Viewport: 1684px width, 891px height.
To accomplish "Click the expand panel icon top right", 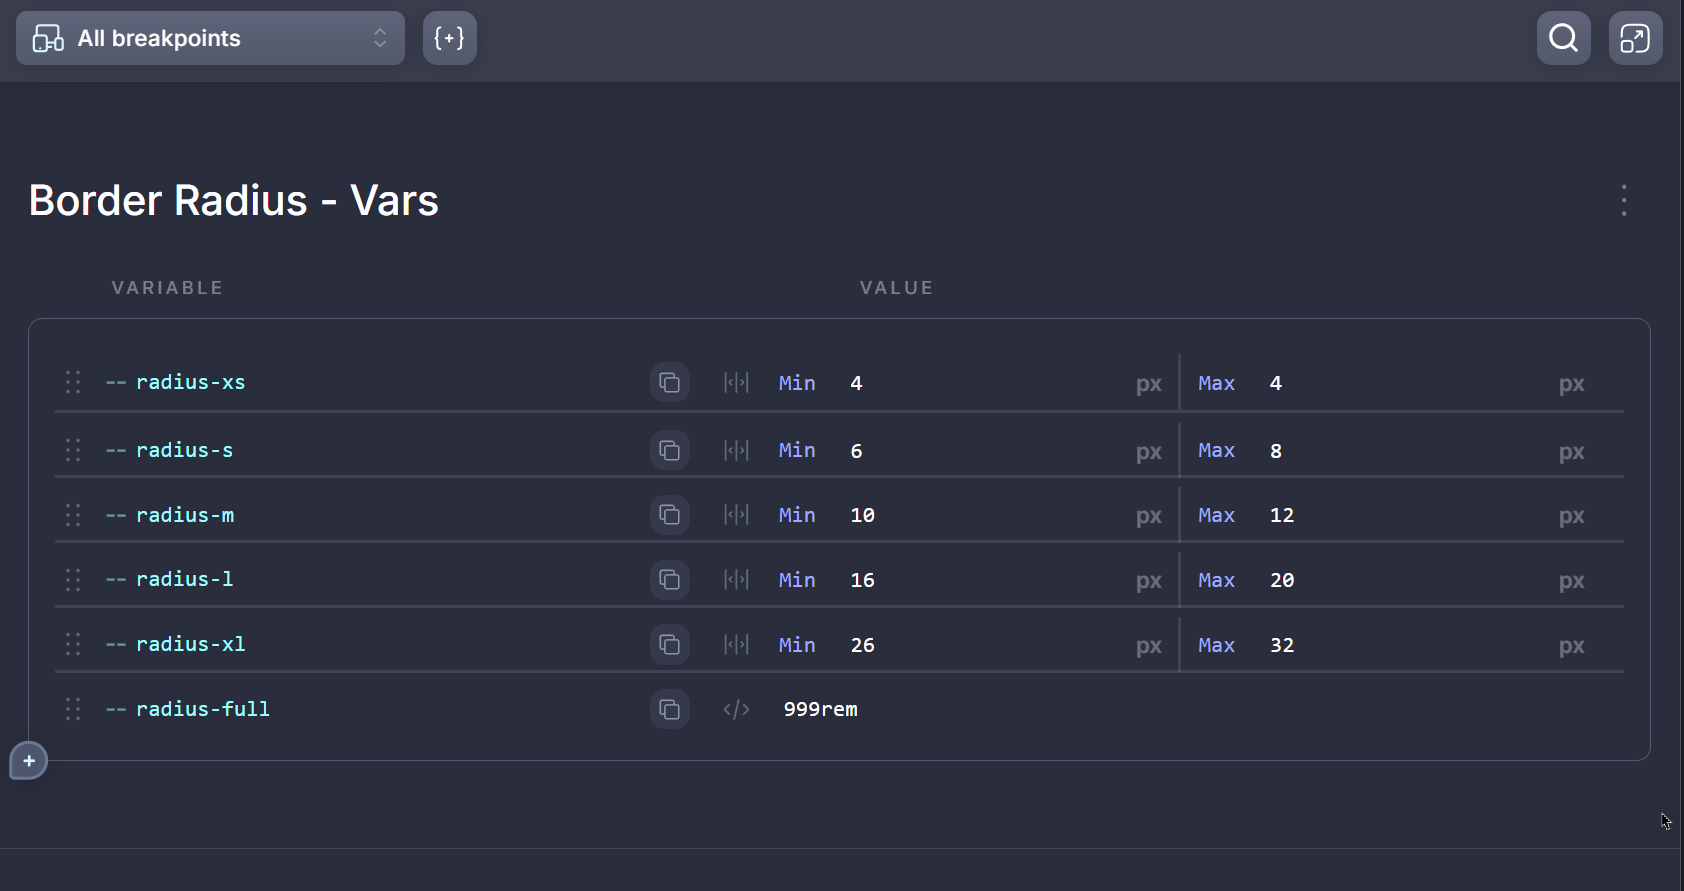I will click(x=1635, y=38).
